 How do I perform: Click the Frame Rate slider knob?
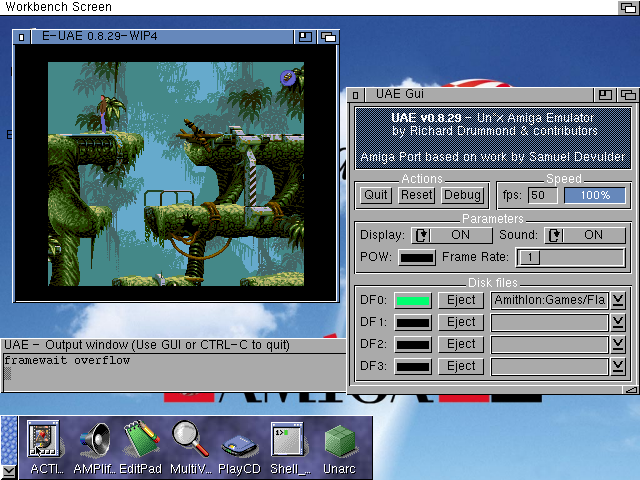tap(529, 257)
